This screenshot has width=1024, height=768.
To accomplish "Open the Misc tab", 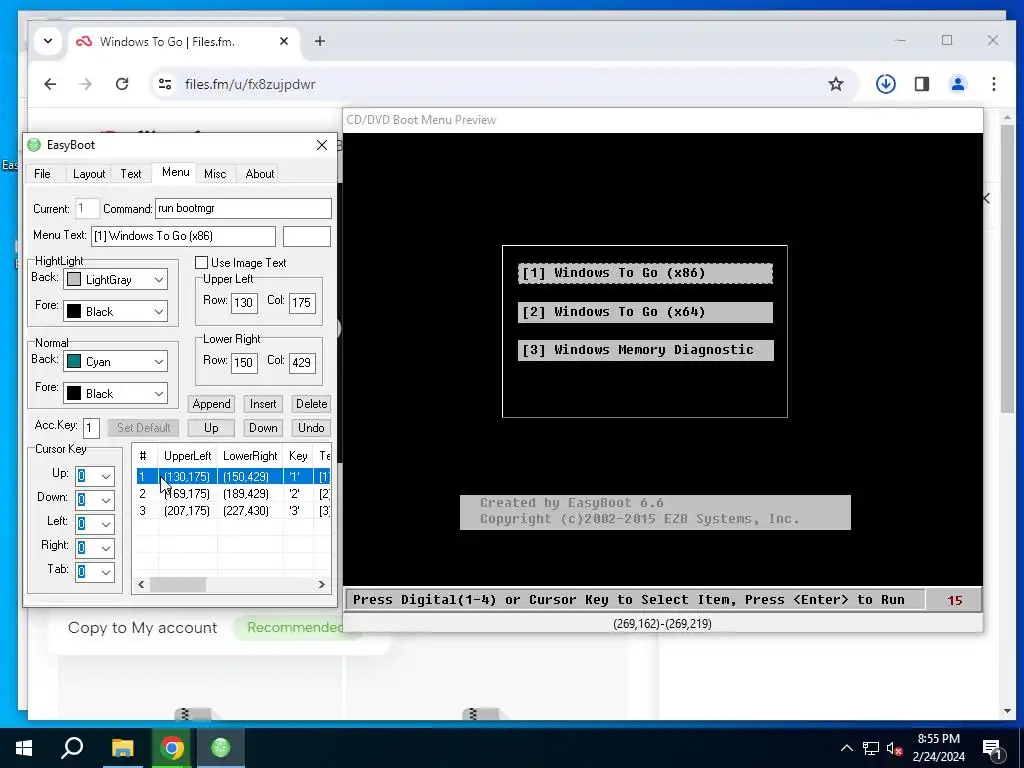I will (215, 174).
